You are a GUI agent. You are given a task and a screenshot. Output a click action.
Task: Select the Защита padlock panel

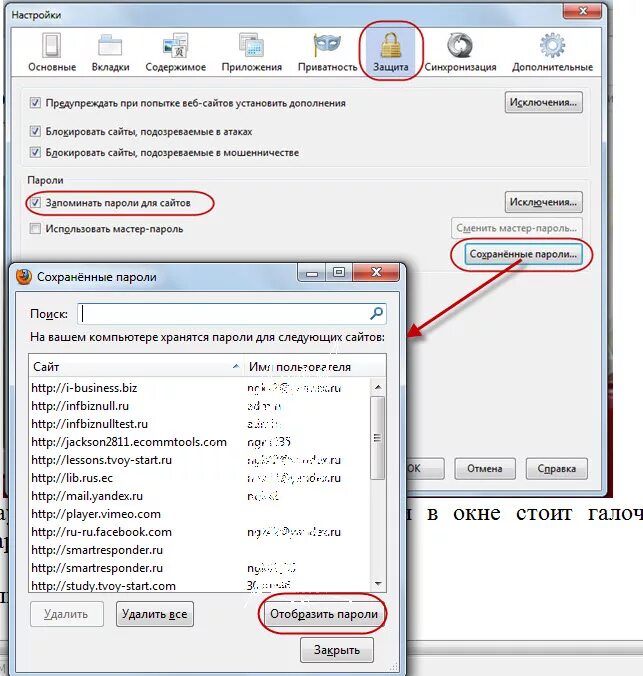(x=391, y=53)
